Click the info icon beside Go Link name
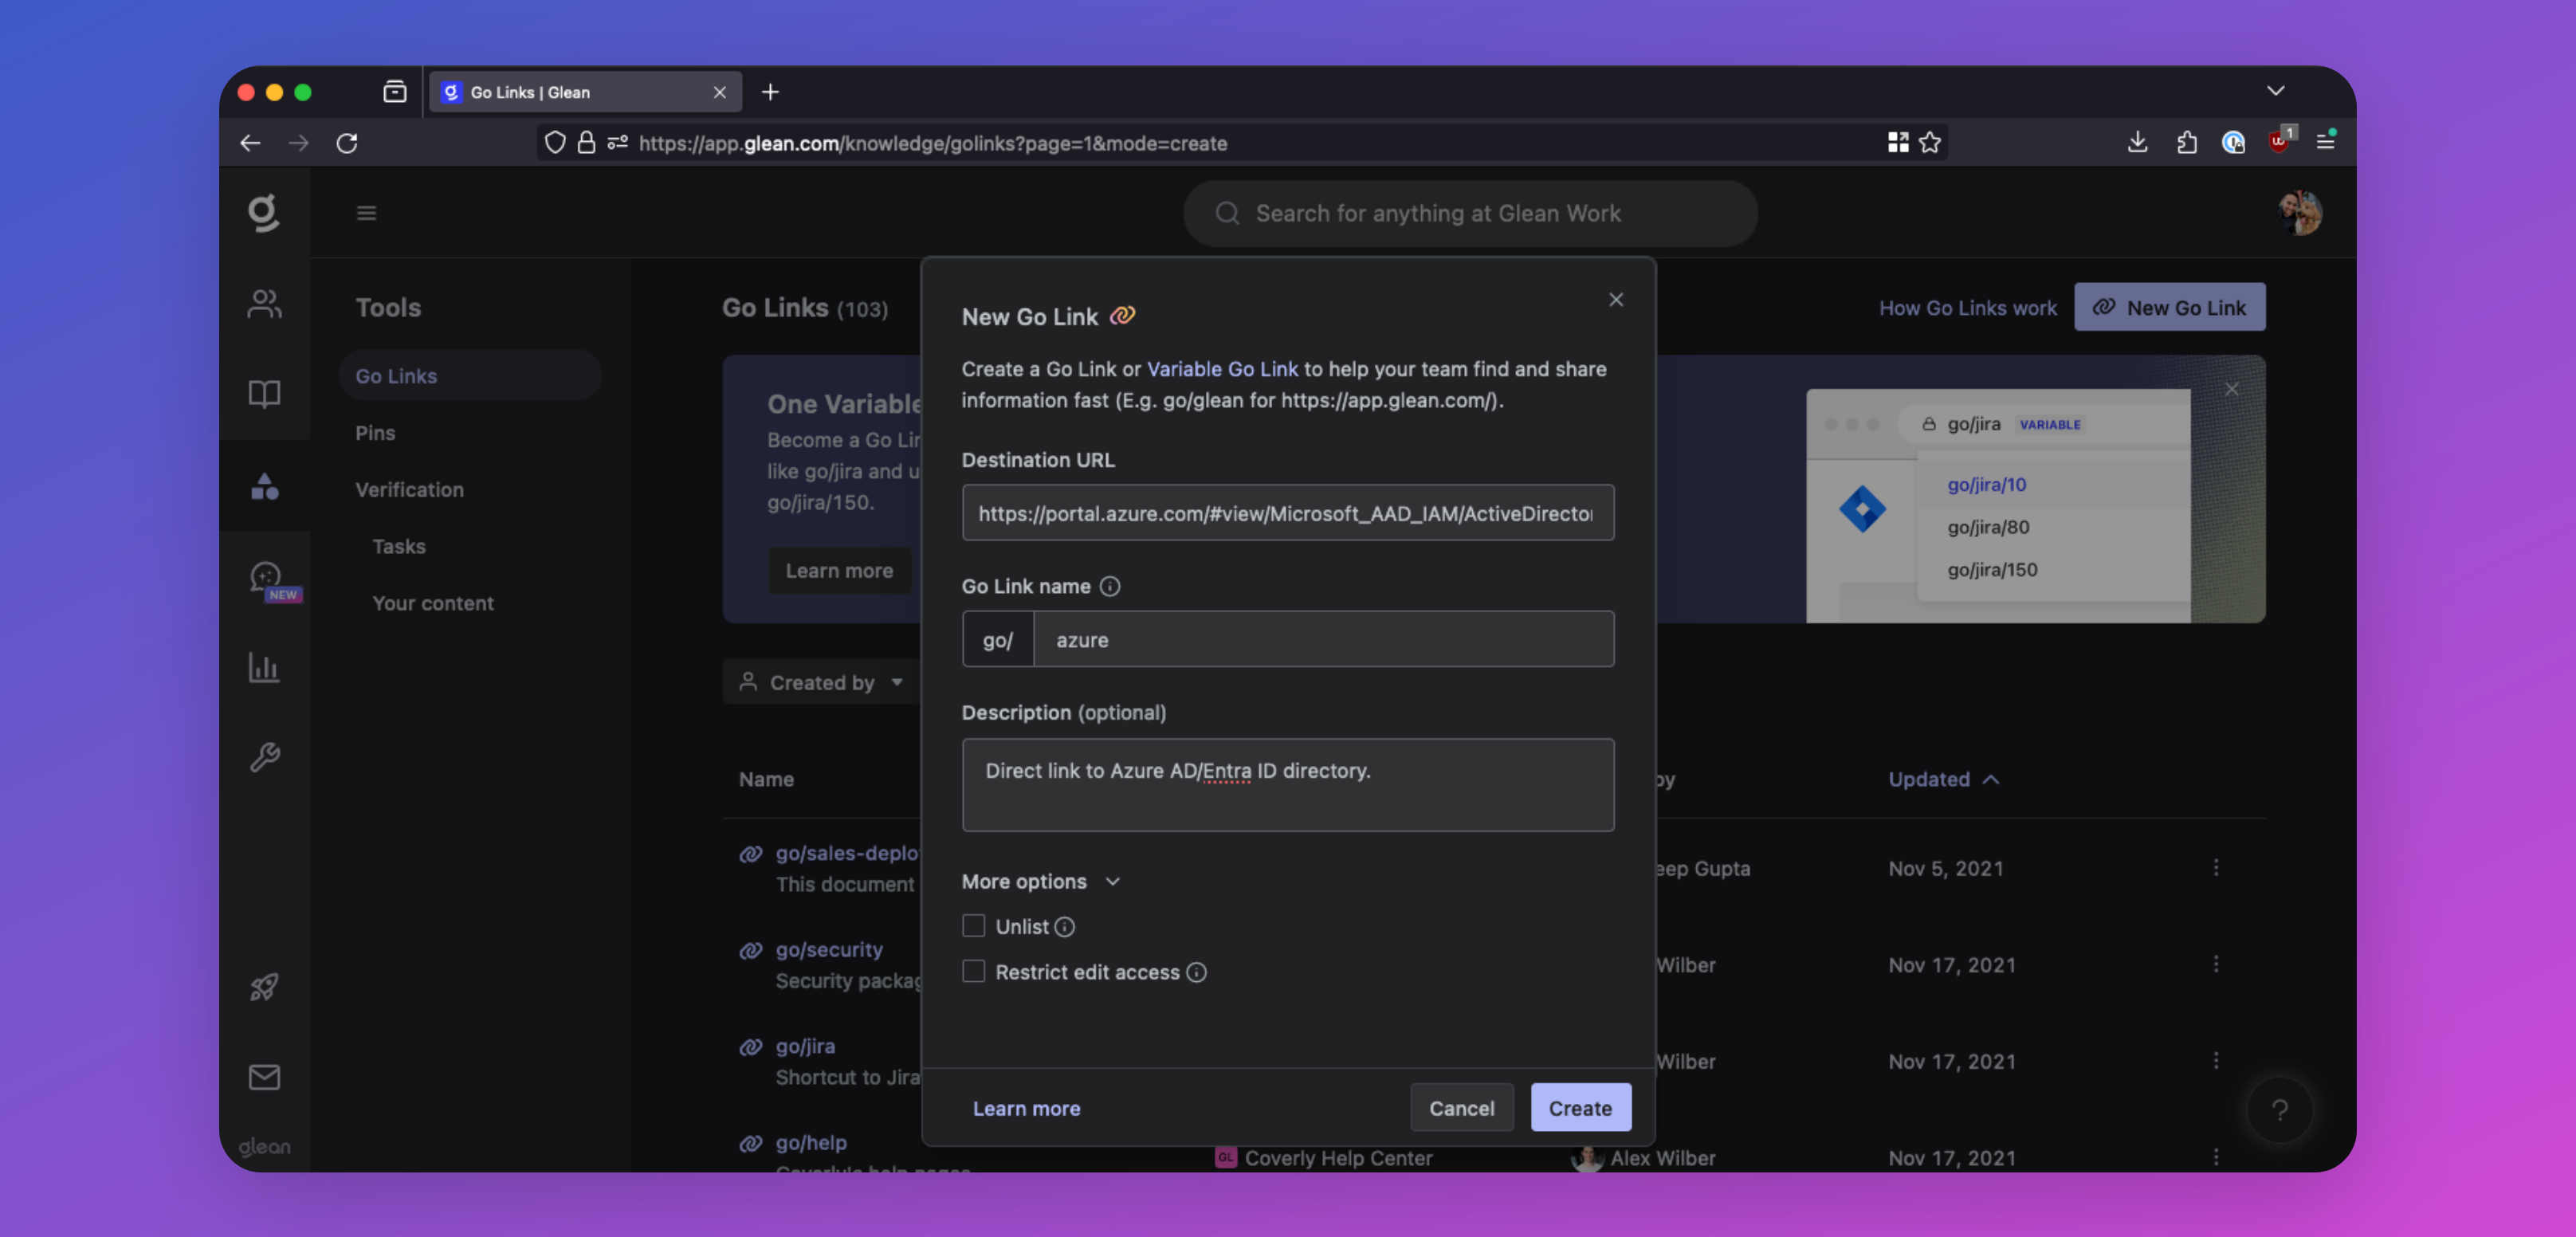 tap(1110, 586)
